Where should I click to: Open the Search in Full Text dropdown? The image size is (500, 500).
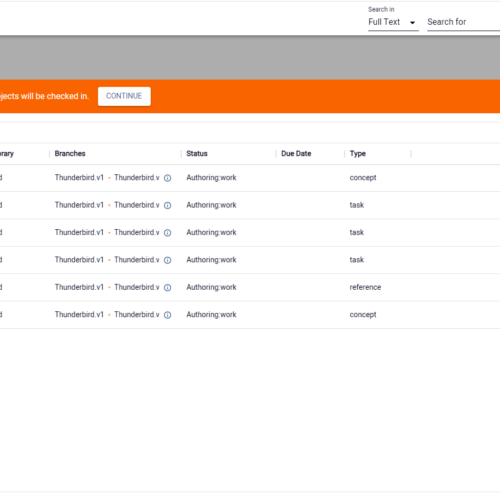coord(393,22)
